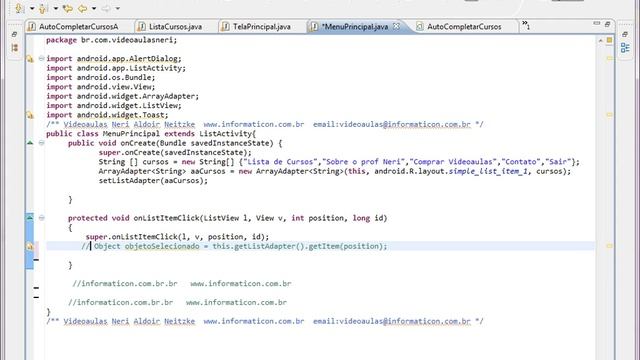Image resolution: width=640 pixels, height=360 pixels.
Task: Open the Next Annotation dropdown arrow
Action: (32, 9)
